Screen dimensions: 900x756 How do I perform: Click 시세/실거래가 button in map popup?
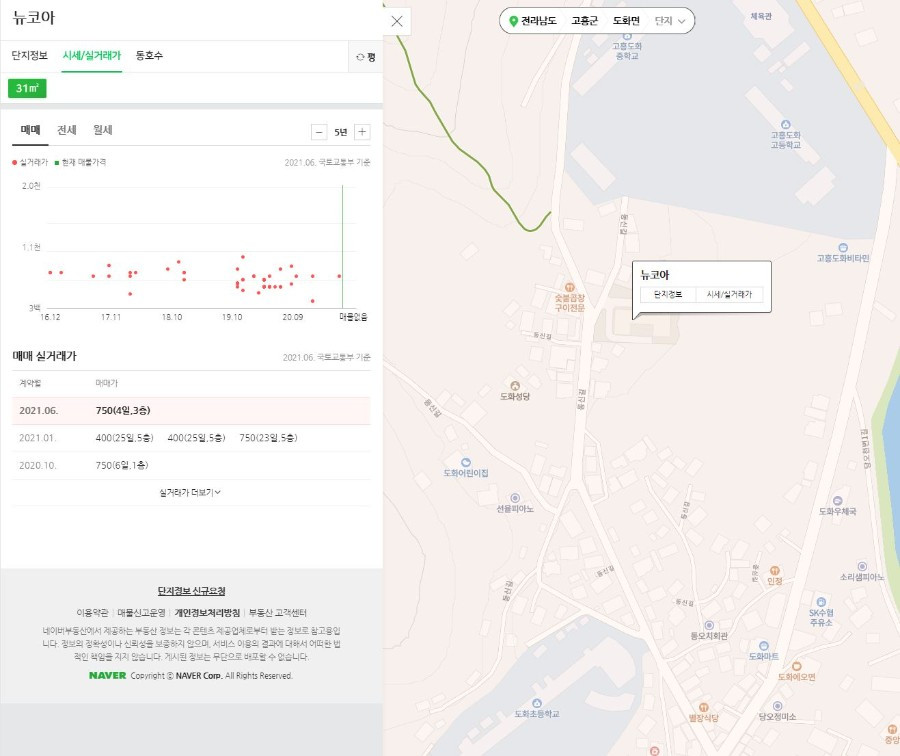[729, 294]
